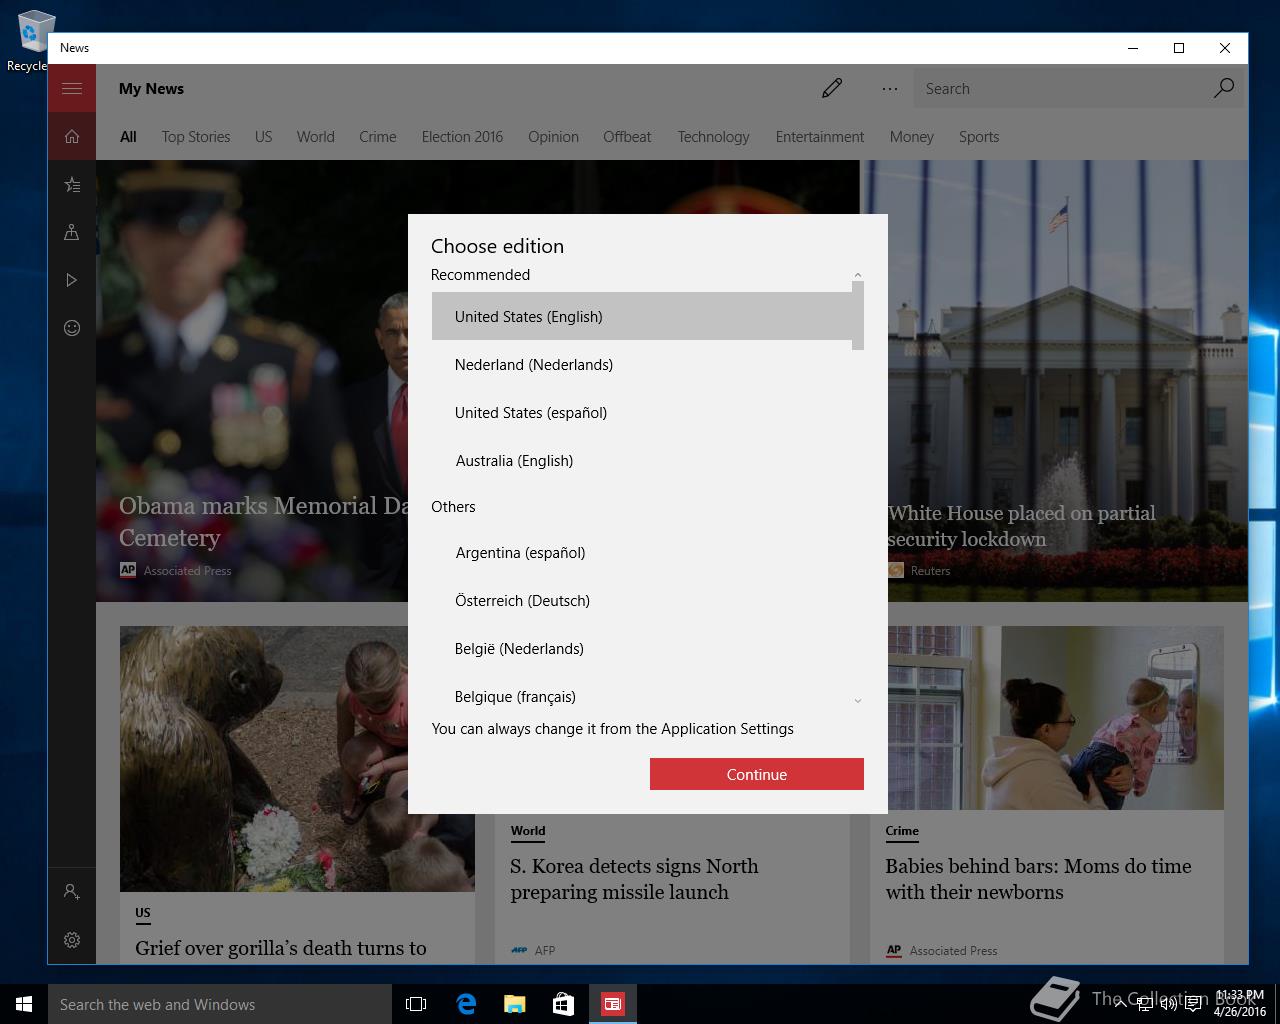
Task: Select the Recycle Bin desktop icon
Action: point(30,41)
